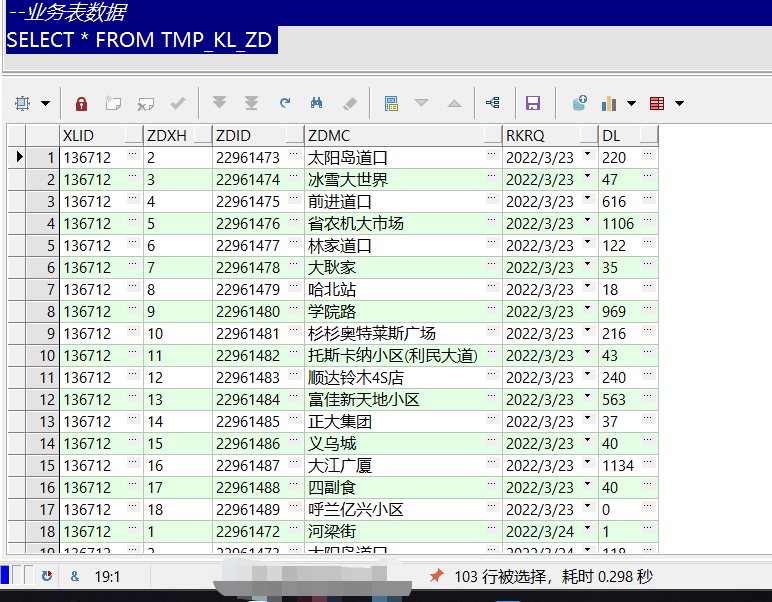This screenshot has width=772, height=602.
Task: Fetch last page with double down arrow
Action: pyautogui.click(x=252, y=103)
